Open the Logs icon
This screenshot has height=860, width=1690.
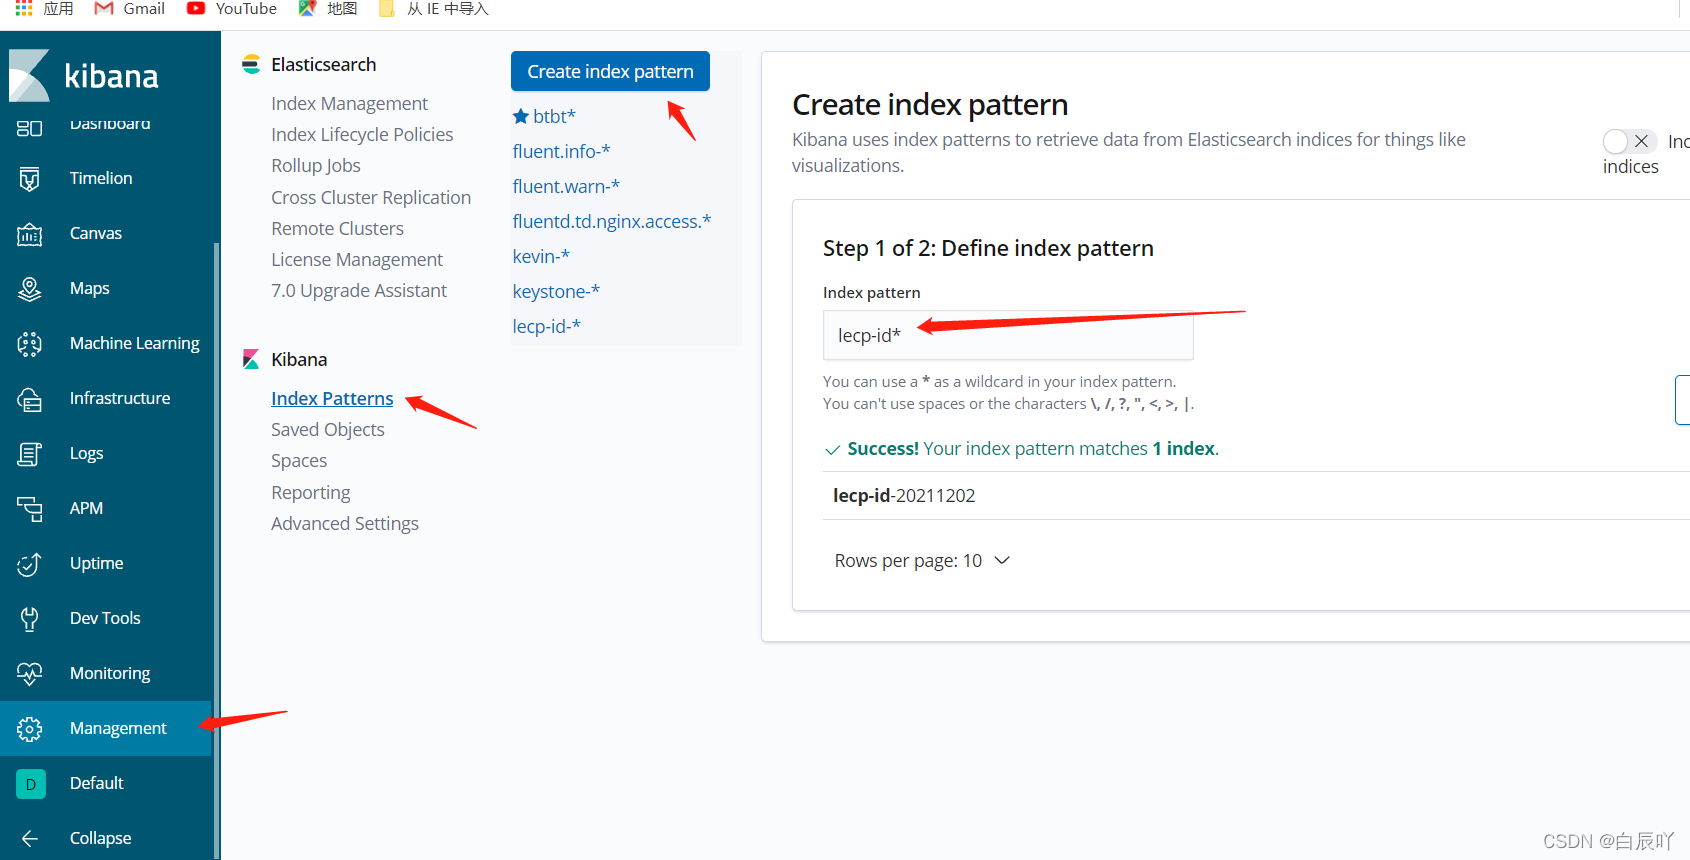[x=30, y=454]
